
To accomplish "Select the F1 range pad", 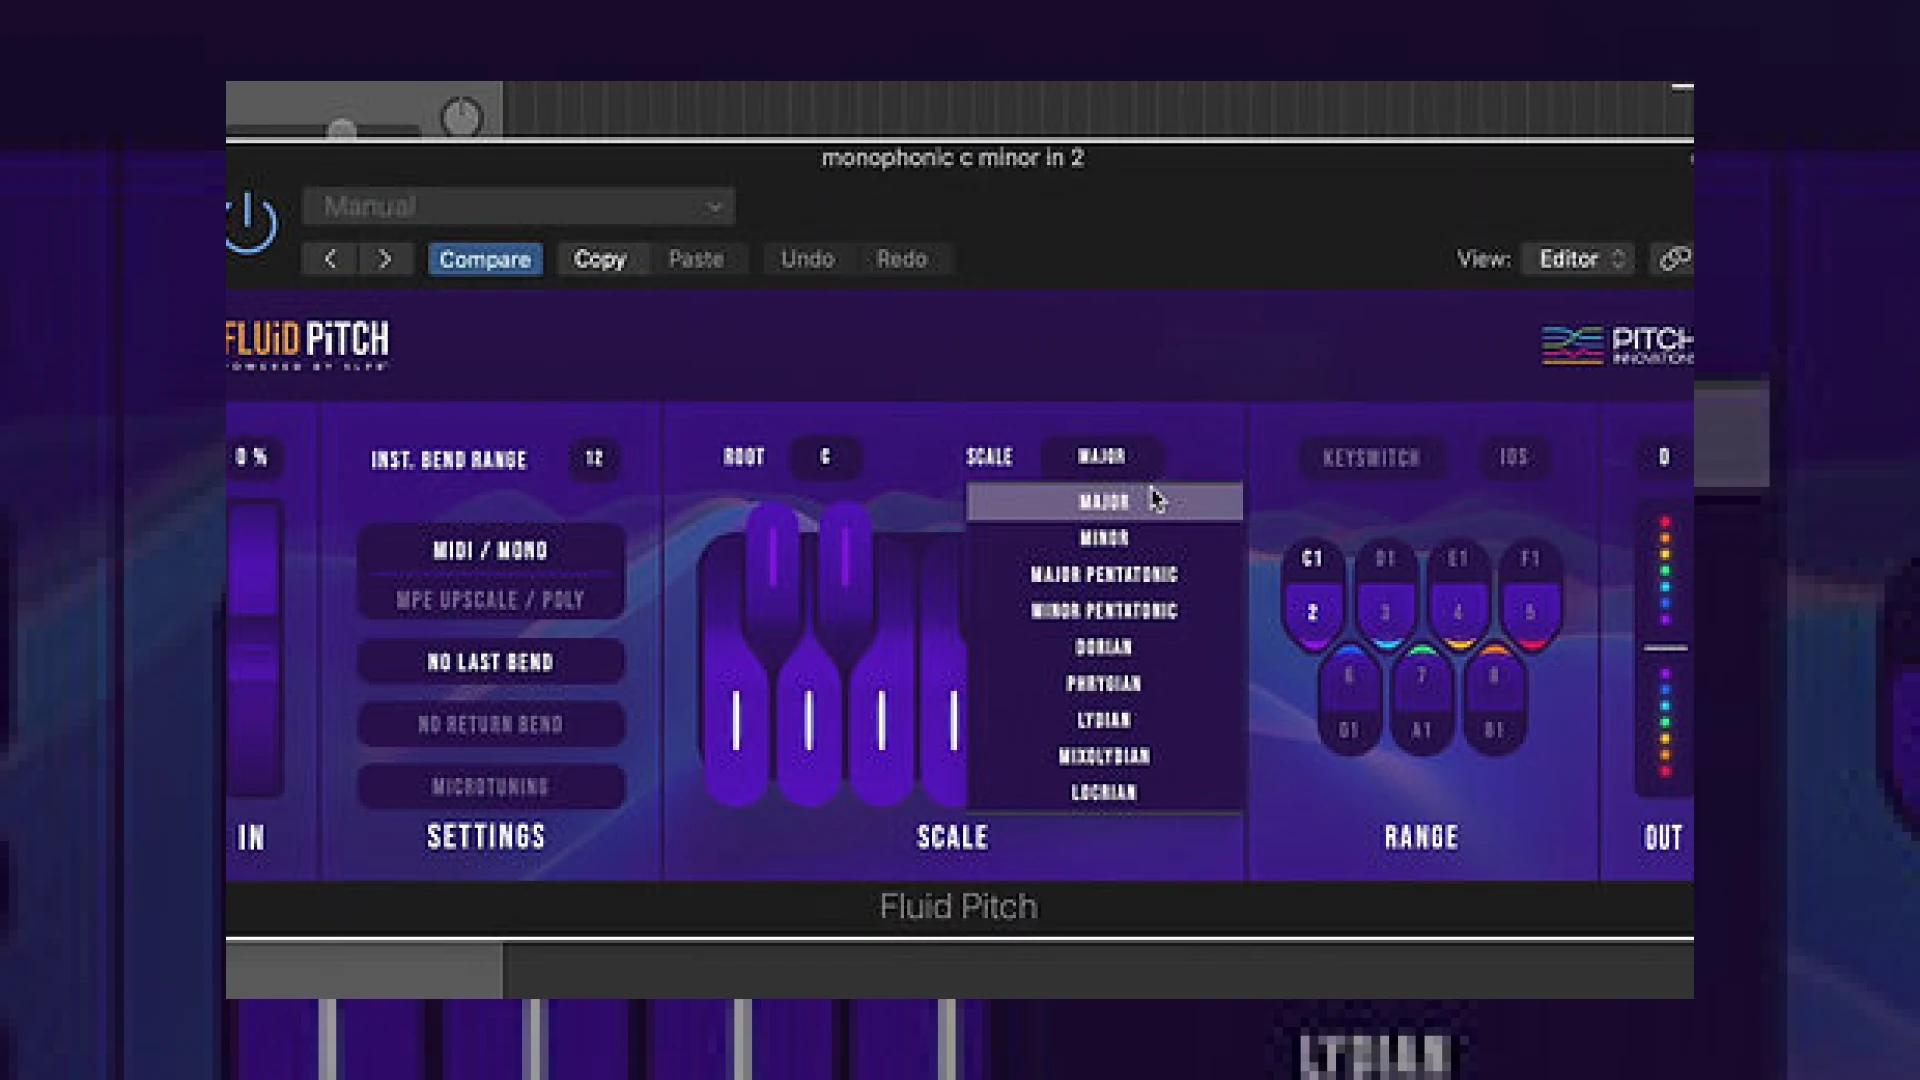I will point(1530,595).
